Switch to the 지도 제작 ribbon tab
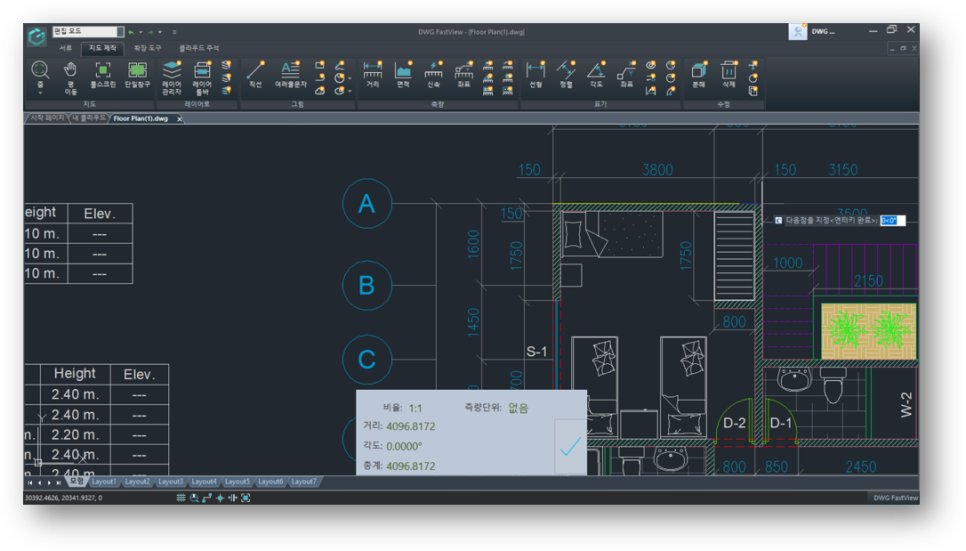This screenshot has width=966, height=551. pyautogui.click(x=102, y=48)
